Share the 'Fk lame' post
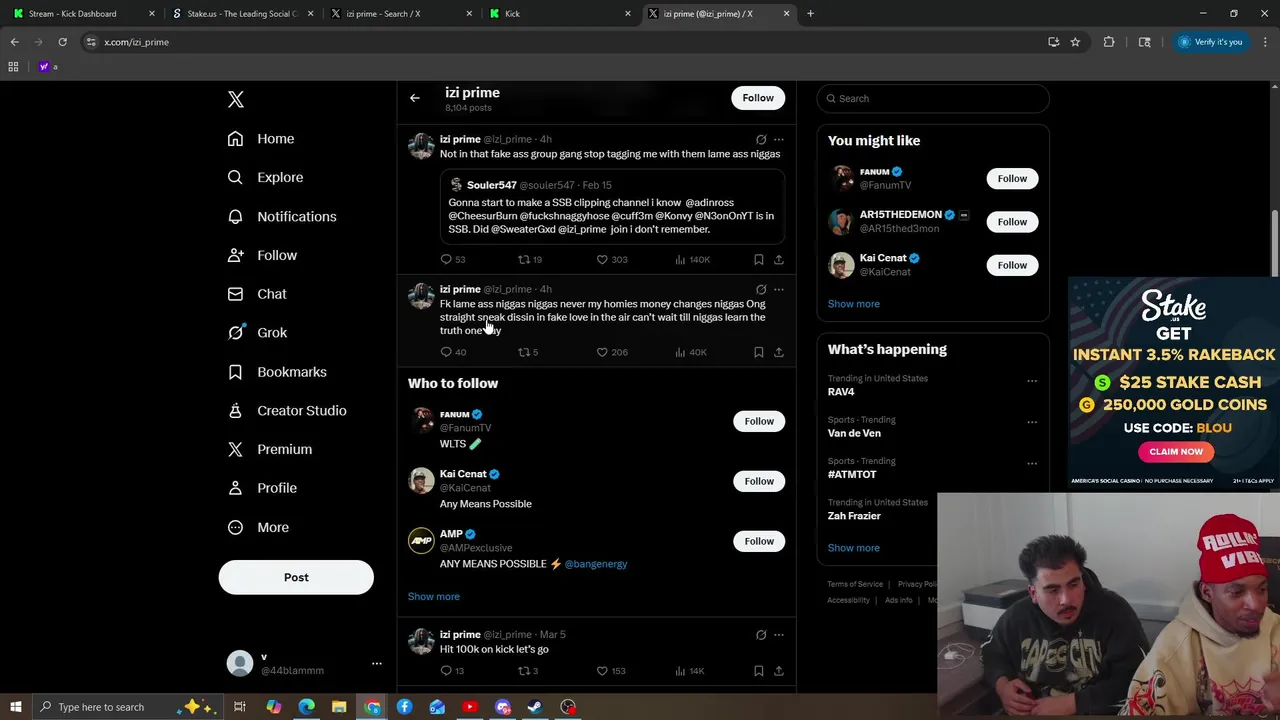1280x720 pixels. pos(779,352)
